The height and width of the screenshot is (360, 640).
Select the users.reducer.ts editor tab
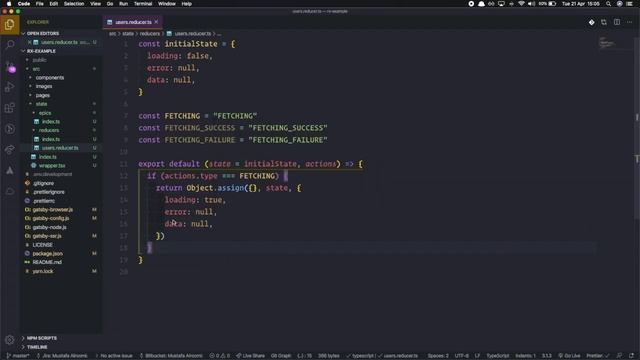pos(133,22)
